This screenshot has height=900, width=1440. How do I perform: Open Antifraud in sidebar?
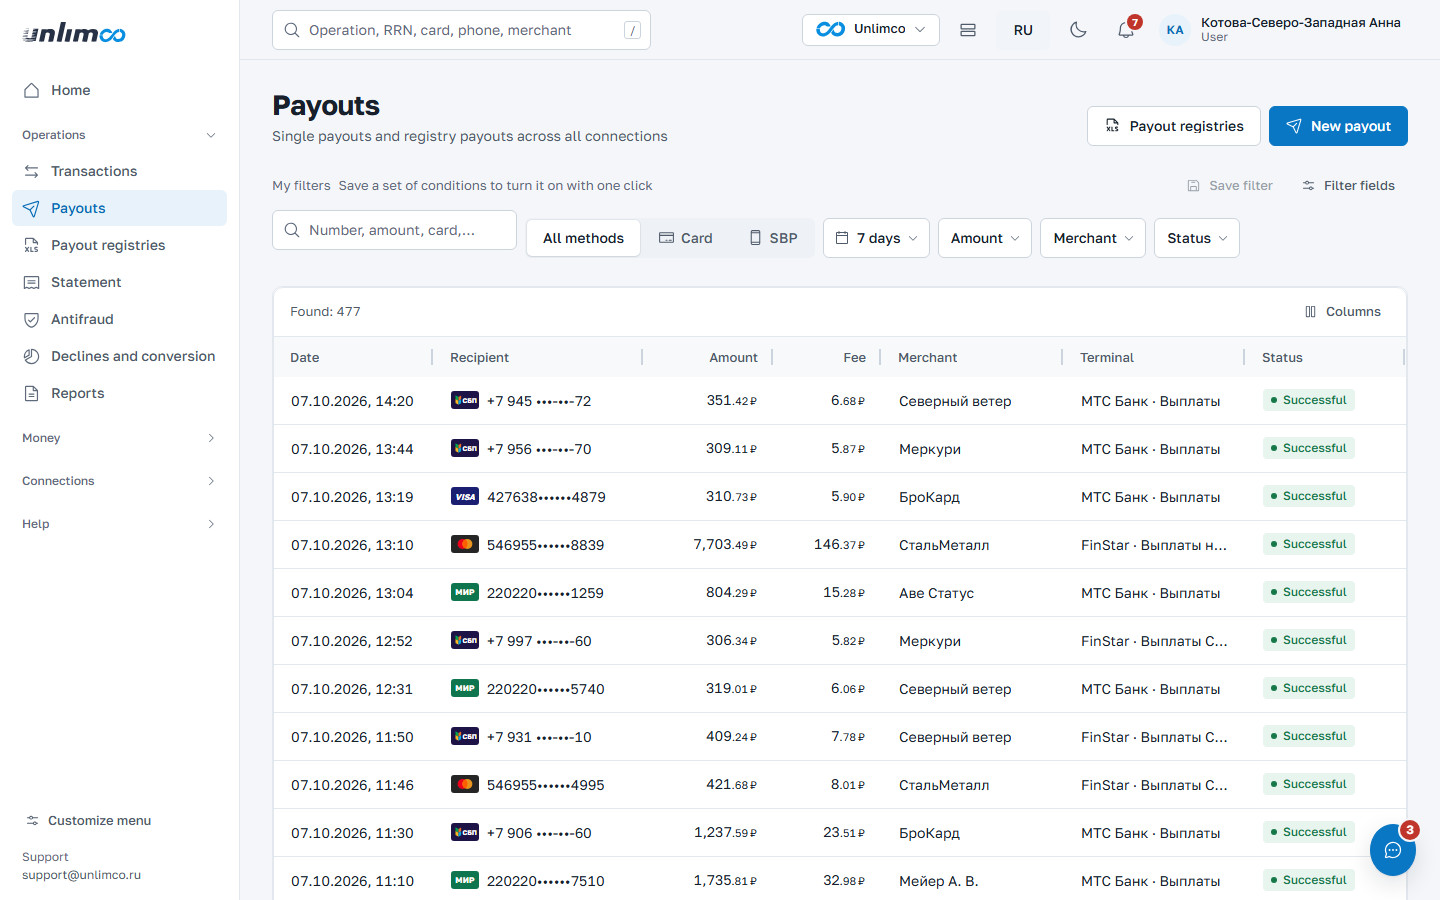tap(119, 319)
